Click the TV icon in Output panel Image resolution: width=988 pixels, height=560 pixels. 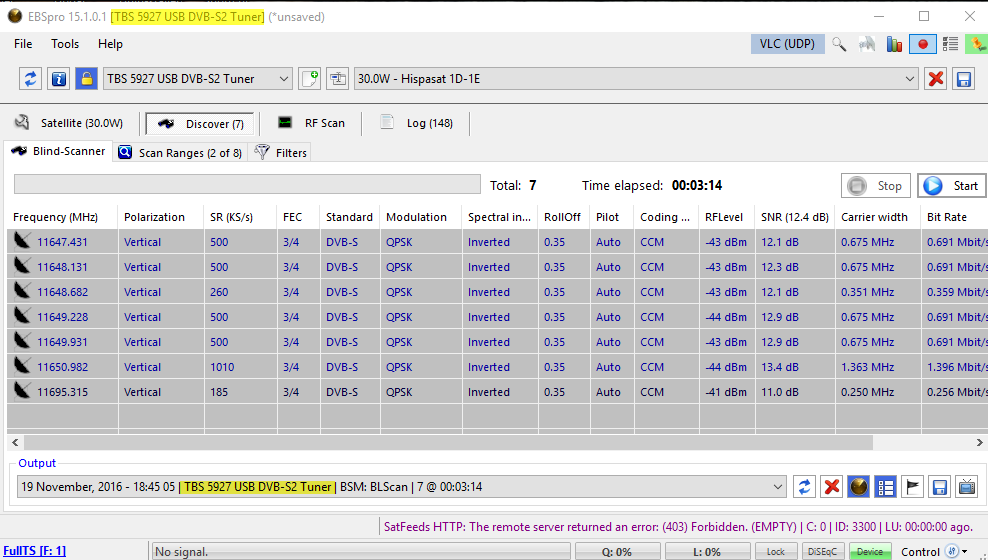coord(967,487)
